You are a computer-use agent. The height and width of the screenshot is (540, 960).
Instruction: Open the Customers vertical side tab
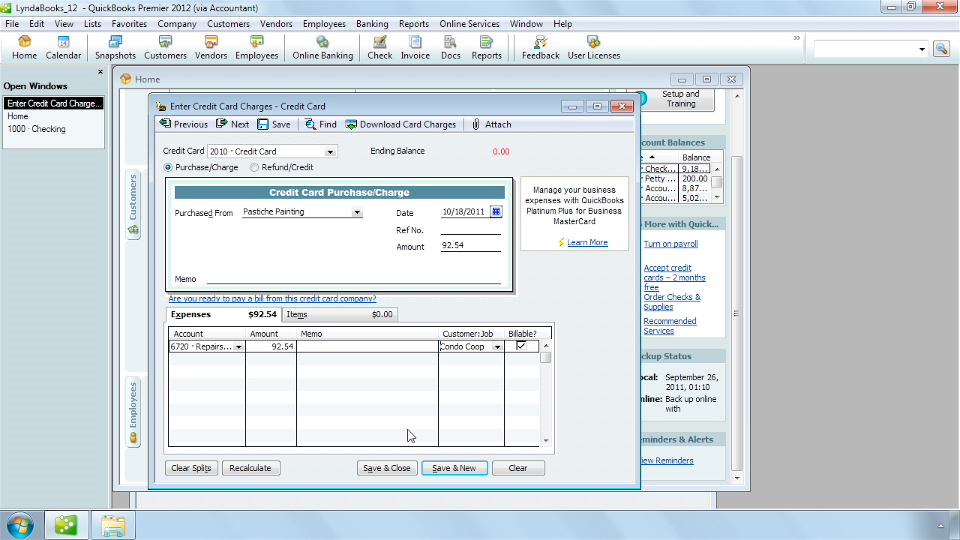point(133,204)
